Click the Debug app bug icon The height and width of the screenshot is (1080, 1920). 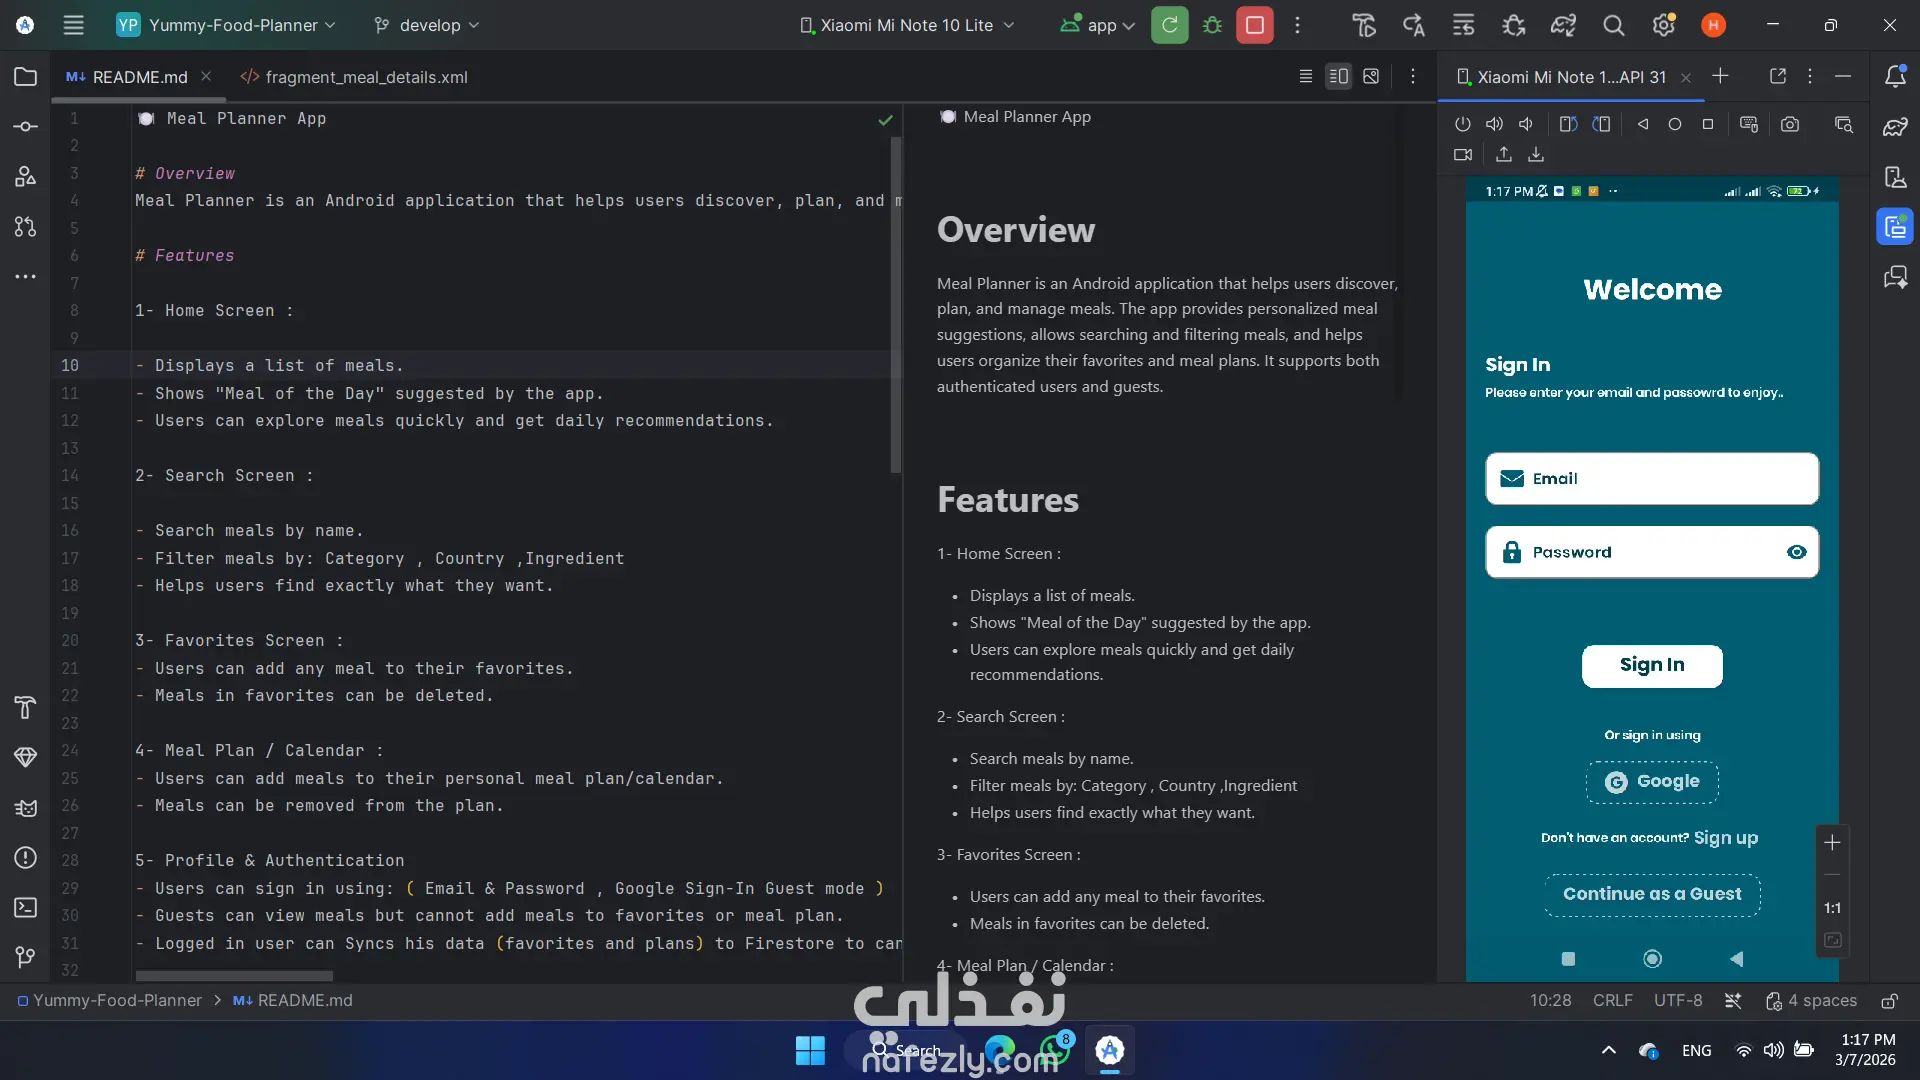(1212, 25)
